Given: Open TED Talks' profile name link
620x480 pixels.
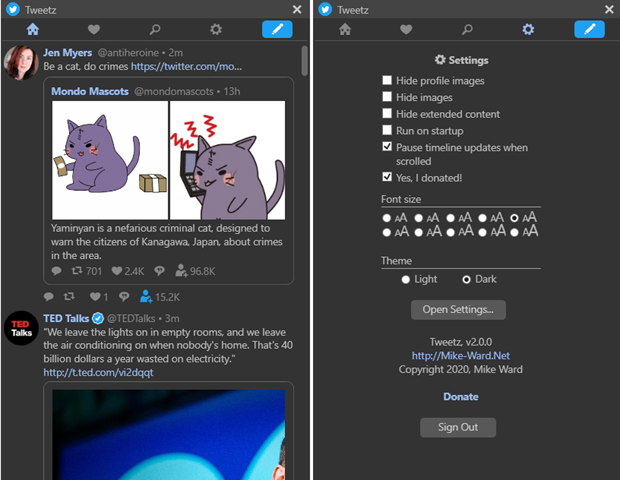Looking at the screenshot, I should point(66,318).
